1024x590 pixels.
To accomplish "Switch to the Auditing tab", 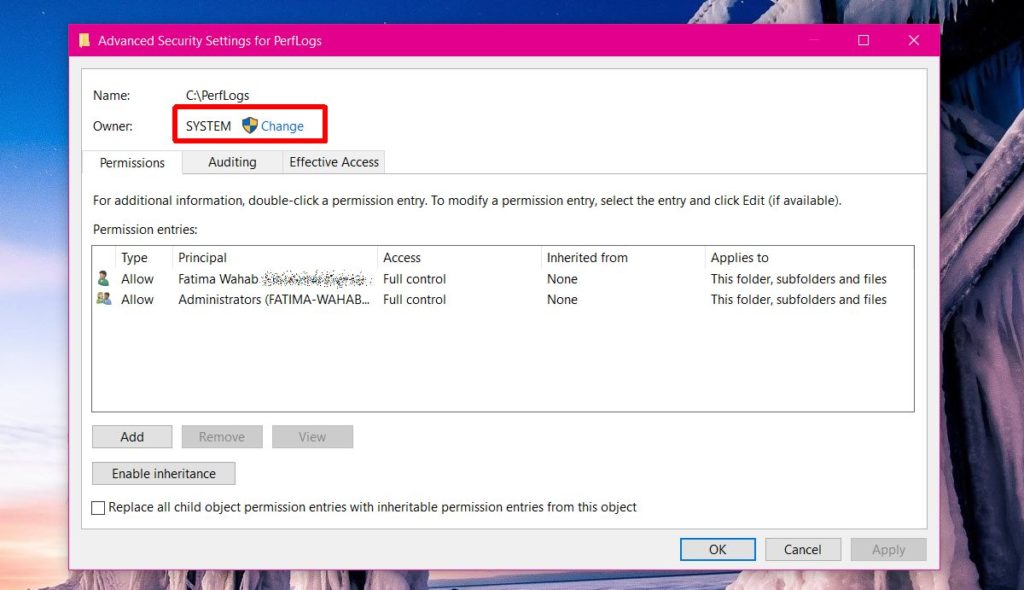I will (231, 162).
